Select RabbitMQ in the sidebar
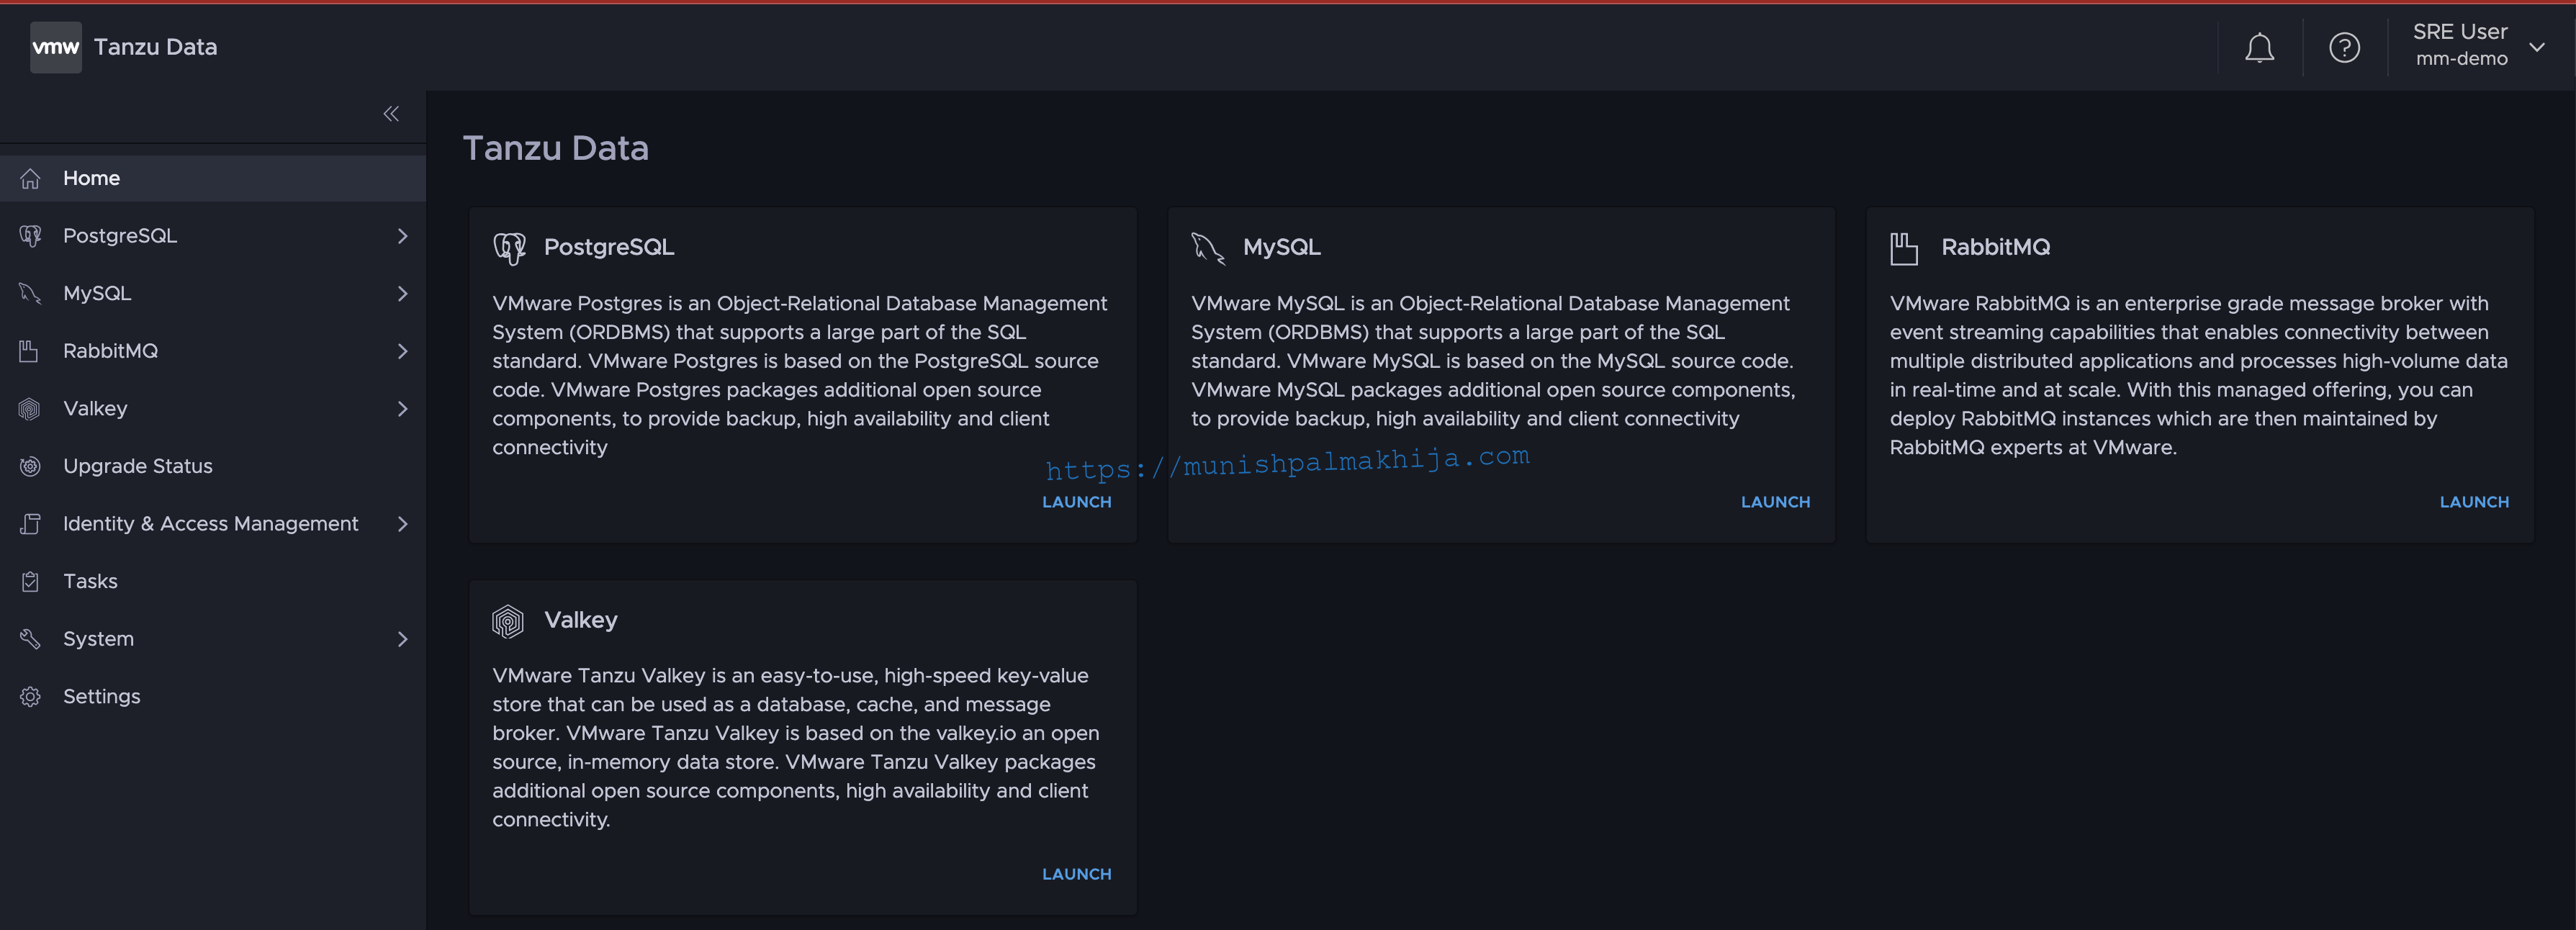 (x=213, y=351)
